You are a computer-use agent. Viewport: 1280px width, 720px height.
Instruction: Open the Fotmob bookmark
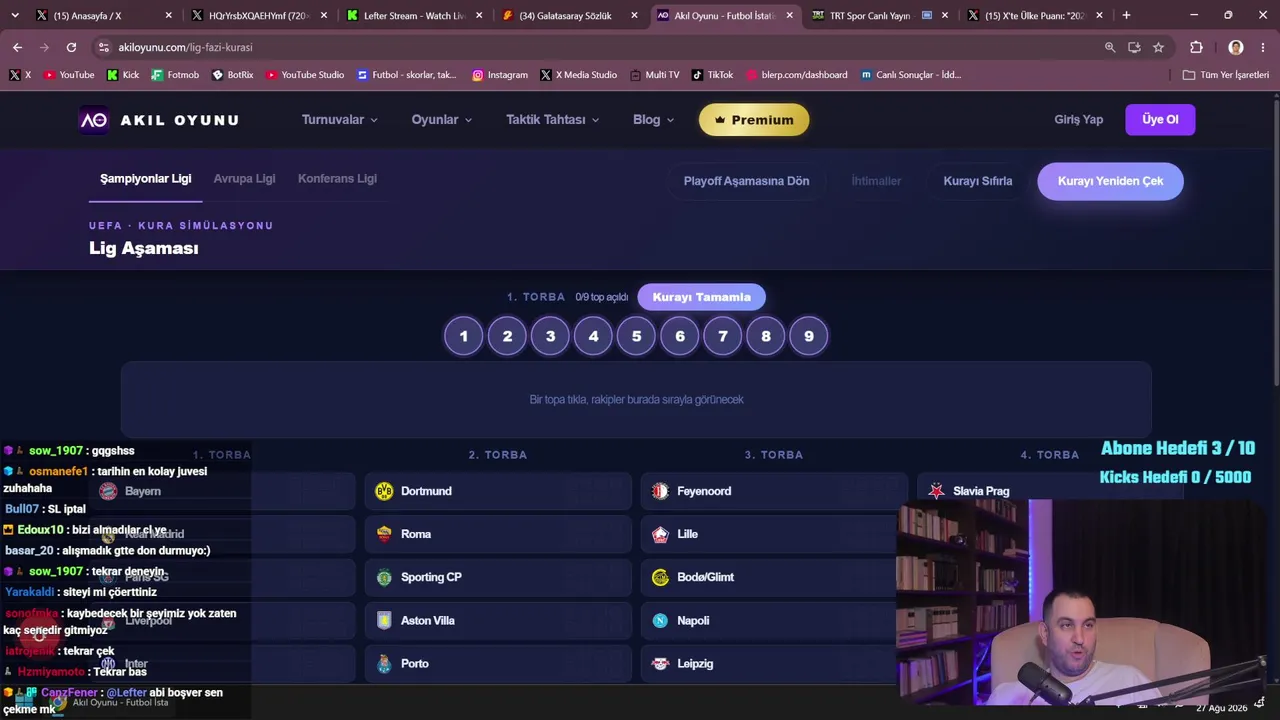[x=175, y=75]
